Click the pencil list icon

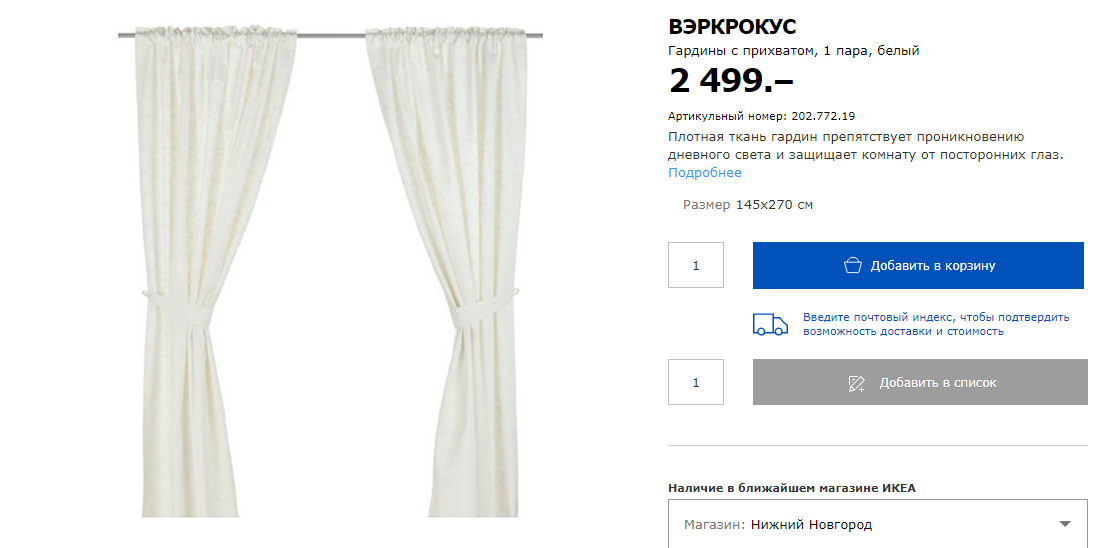tap(857, 383)
